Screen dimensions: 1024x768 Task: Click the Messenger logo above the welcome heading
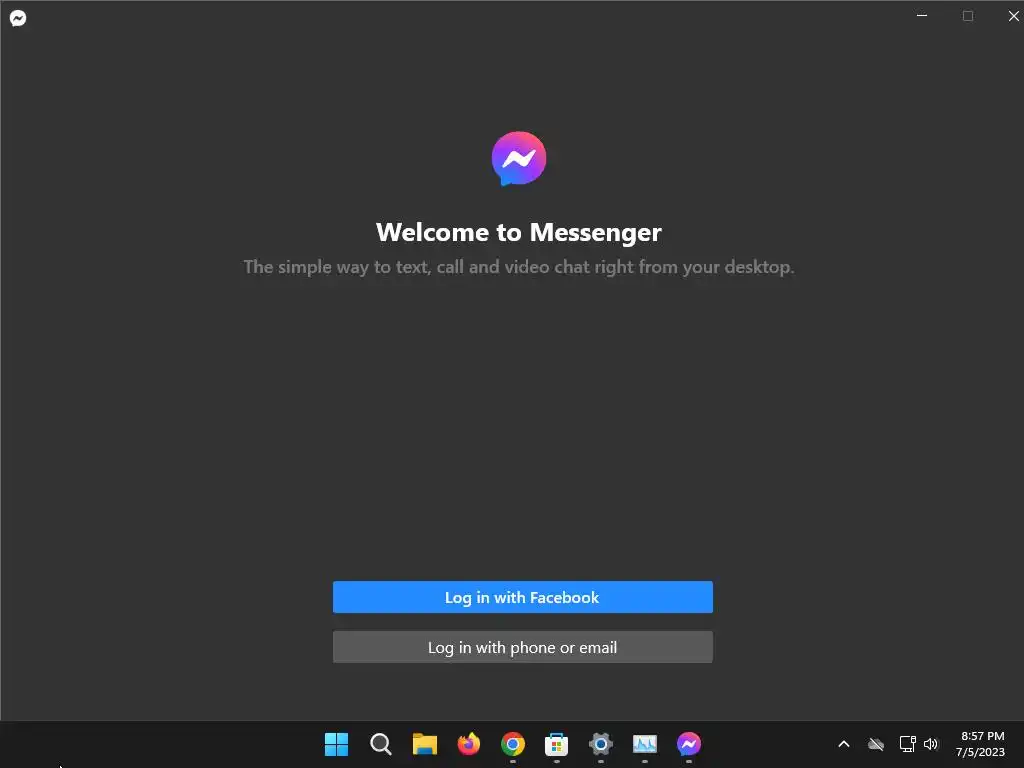[x=519, y=159]
